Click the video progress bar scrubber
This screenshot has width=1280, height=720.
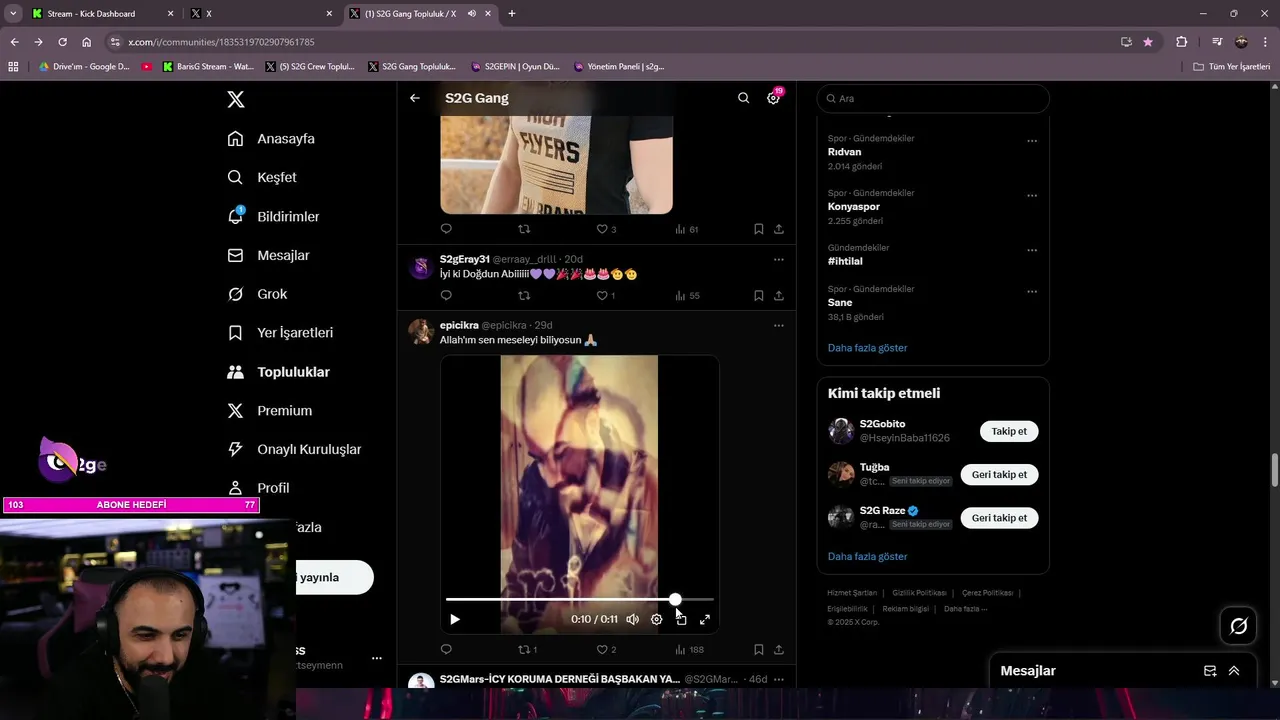[676, 599]
